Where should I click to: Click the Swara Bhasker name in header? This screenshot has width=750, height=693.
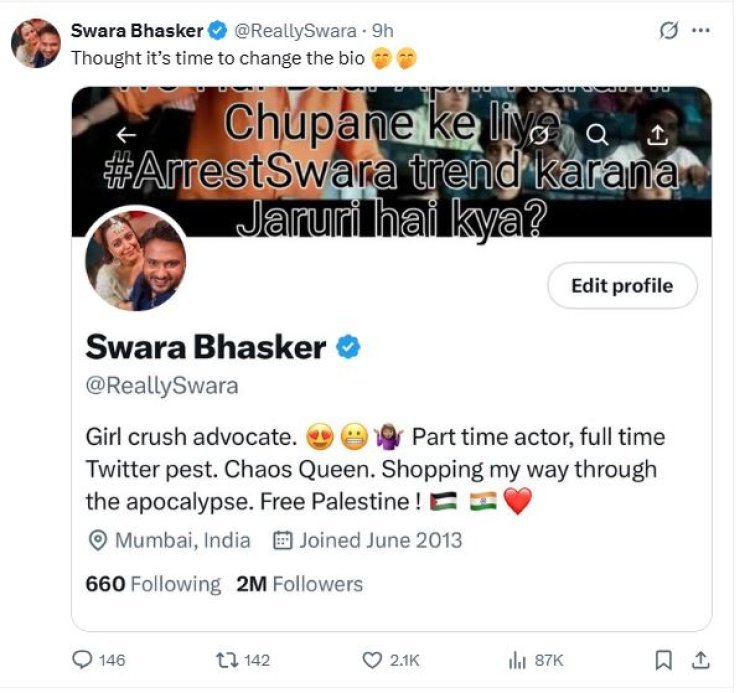[137, 31]
